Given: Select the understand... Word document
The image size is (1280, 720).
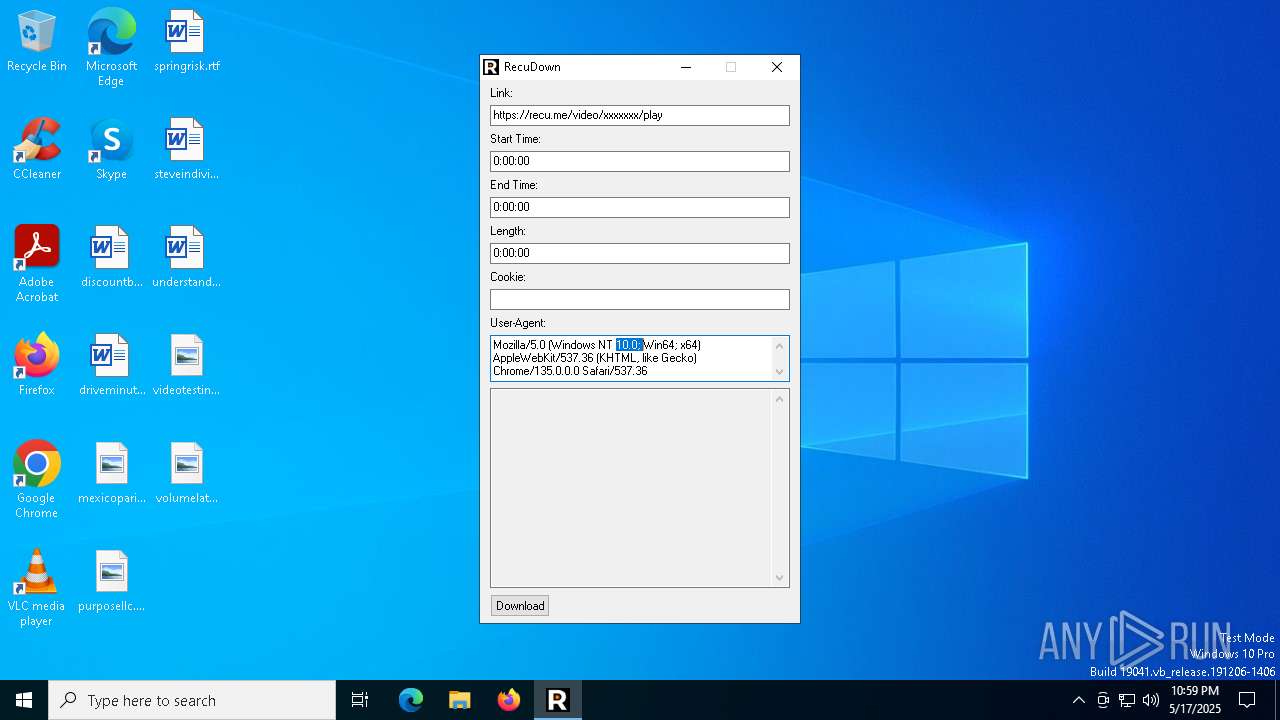Looking at the screenshot, I should (186, 258).
